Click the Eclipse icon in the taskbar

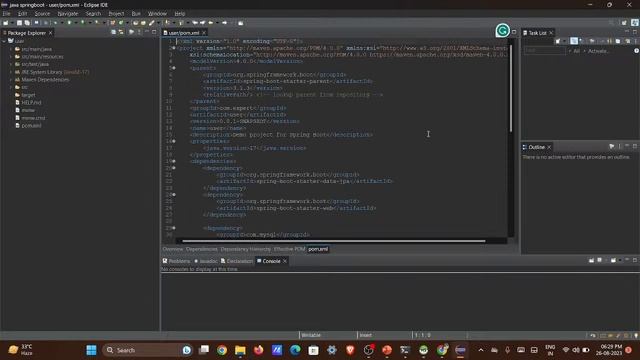(460, 350)
